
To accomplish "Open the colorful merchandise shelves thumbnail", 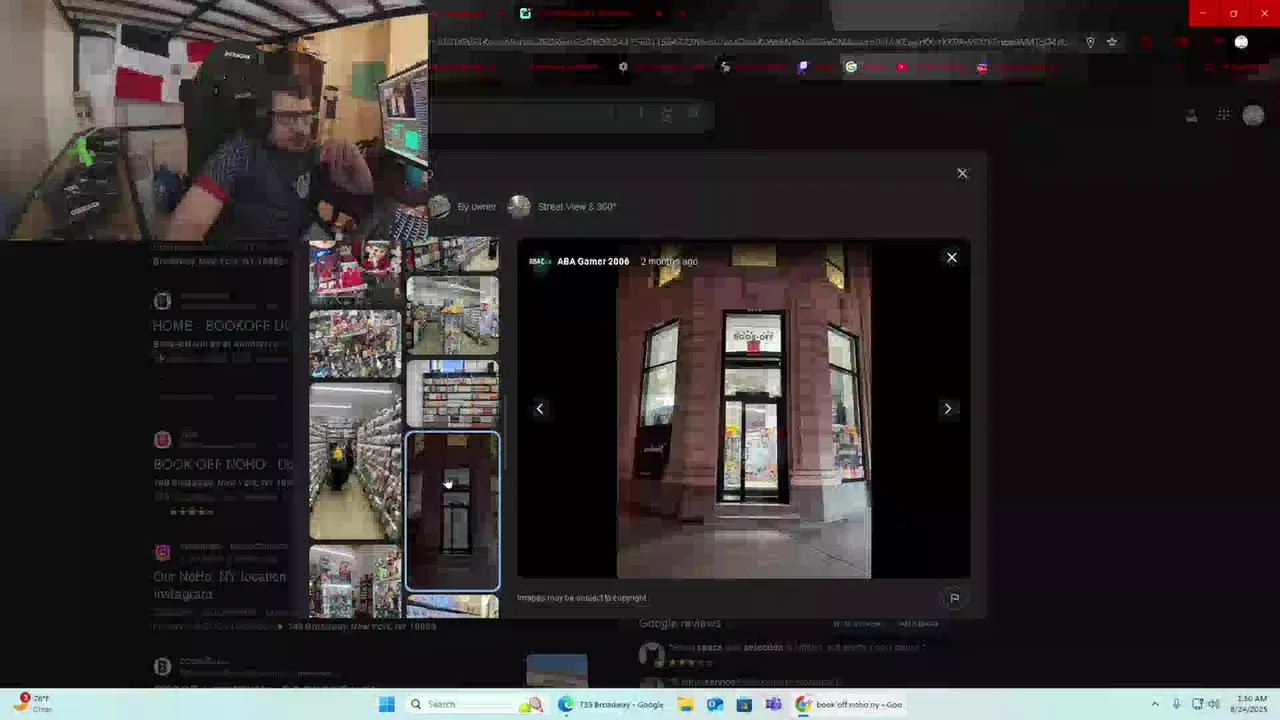I will coord(355,582).
